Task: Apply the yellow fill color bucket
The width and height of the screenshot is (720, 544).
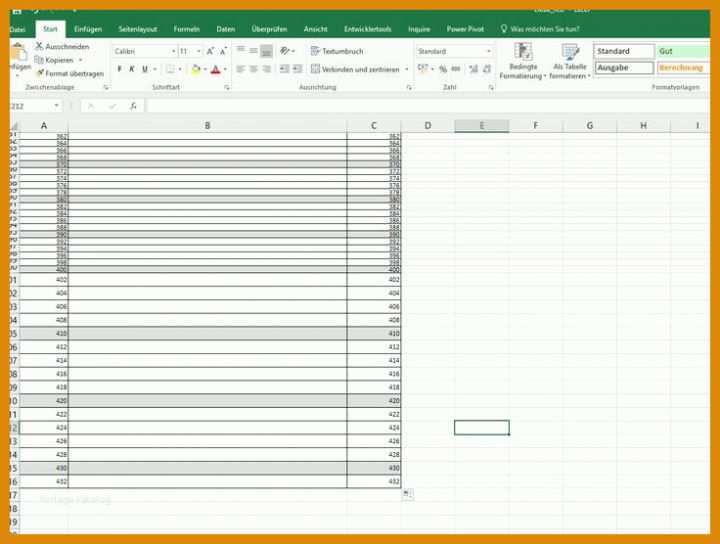Action: [x=196, y=69]
